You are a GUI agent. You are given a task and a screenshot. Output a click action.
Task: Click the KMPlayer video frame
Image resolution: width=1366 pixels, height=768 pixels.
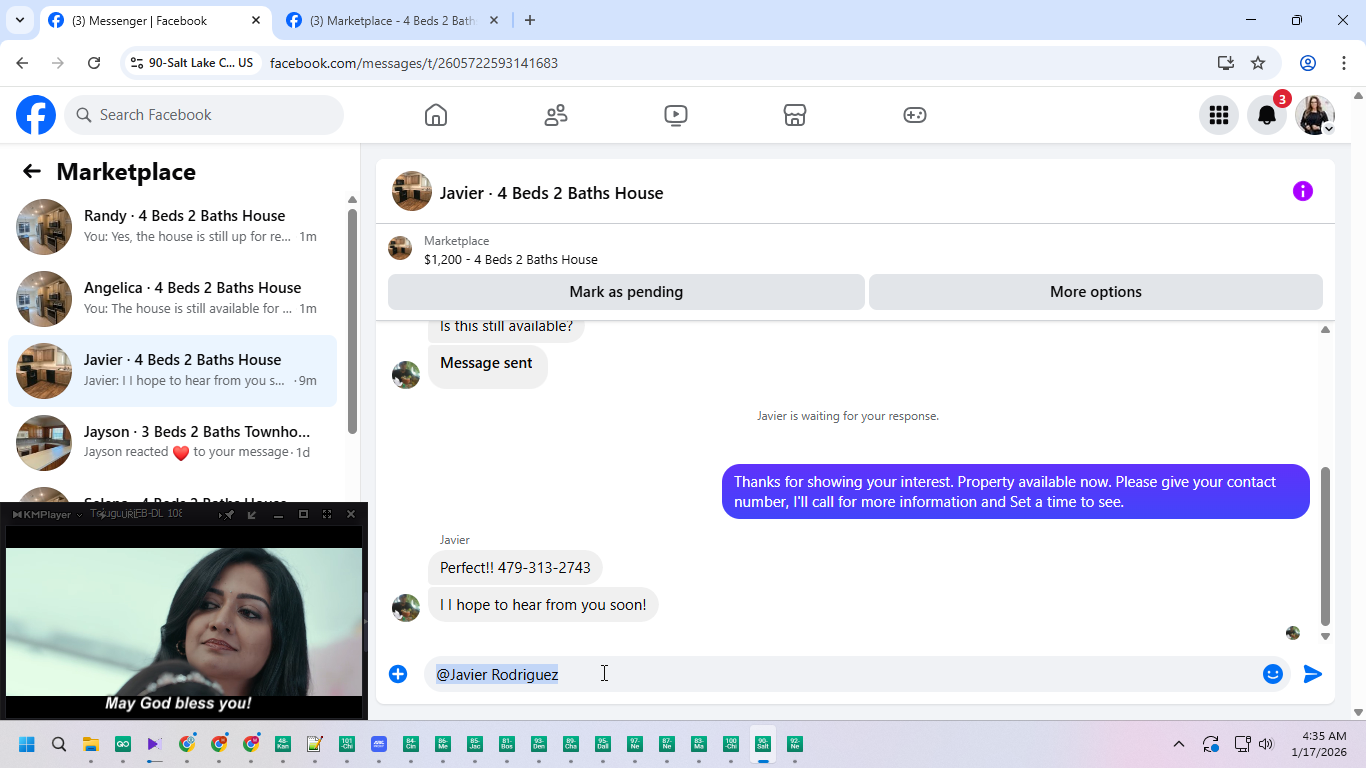pyautogui.click(x=184, y=621)
